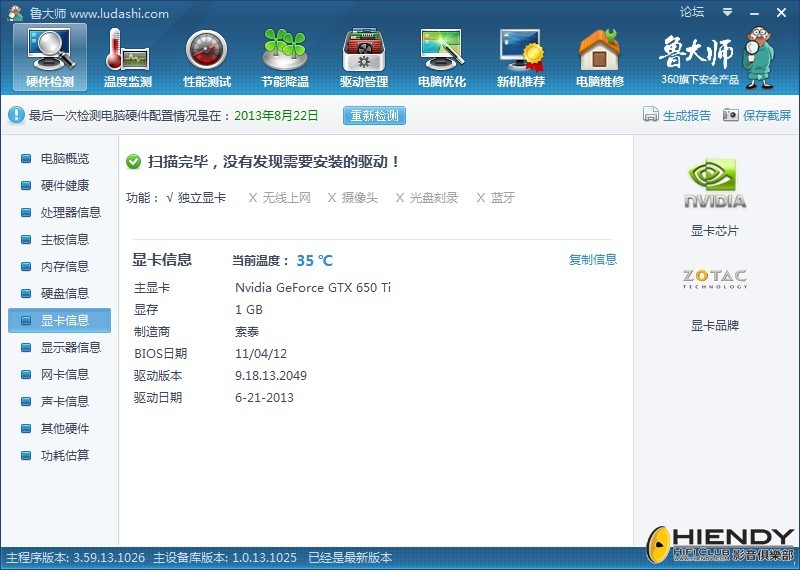Open the 硬件检测 hardware detection icon

50,57
